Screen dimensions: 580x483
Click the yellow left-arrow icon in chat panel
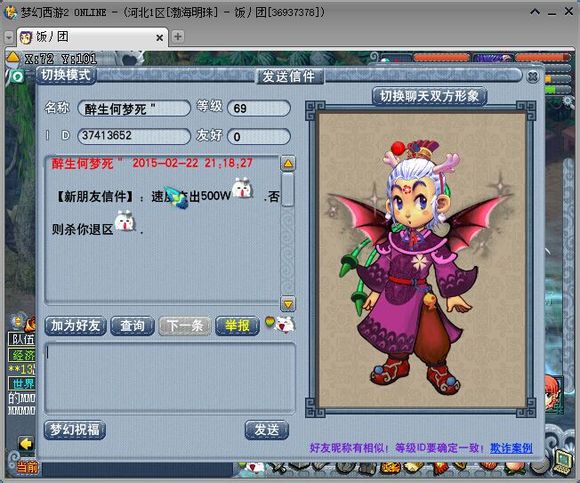click(x=26, y=443)
